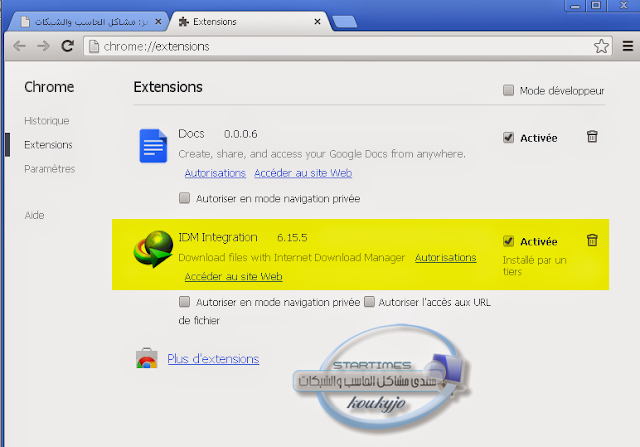
Task: Maximize the Chrome window
Action: pos(596,5)
